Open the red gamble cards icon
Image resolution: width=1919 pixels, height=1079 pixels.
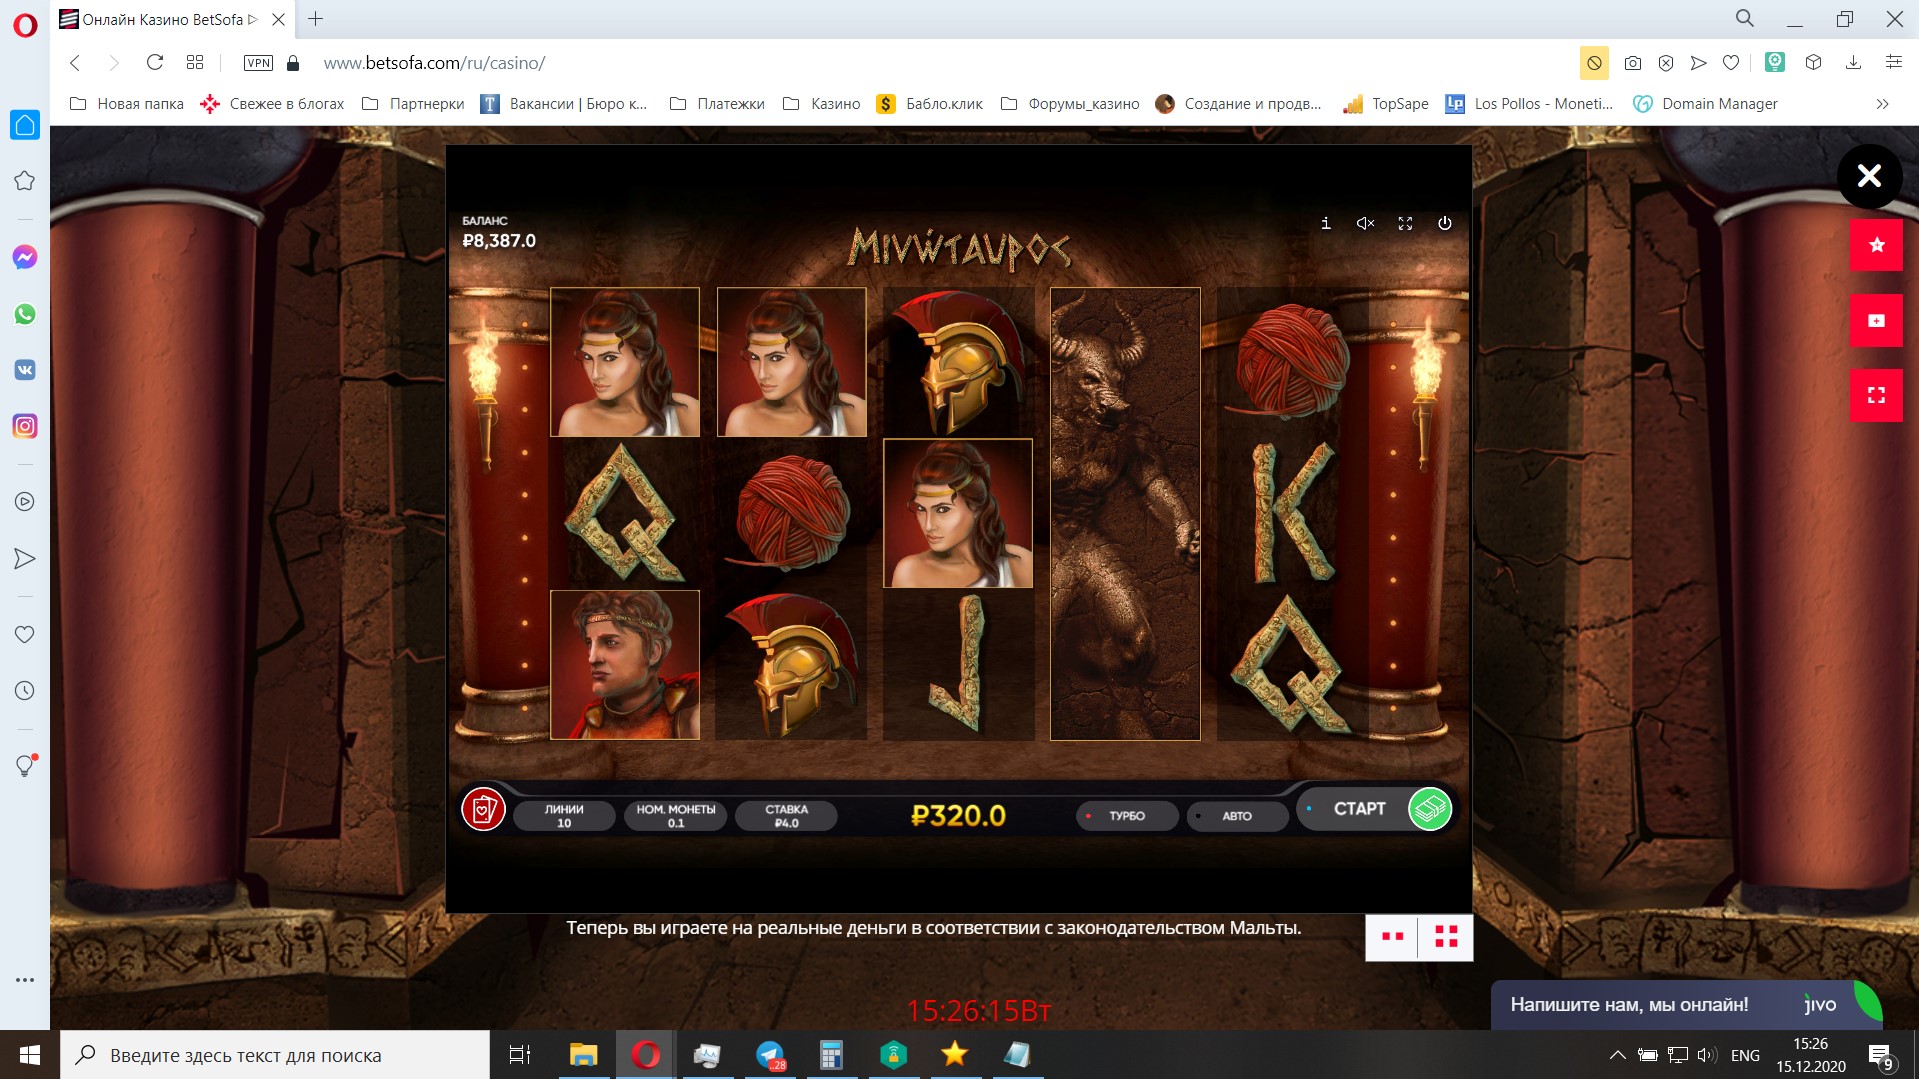pos(483,809)
